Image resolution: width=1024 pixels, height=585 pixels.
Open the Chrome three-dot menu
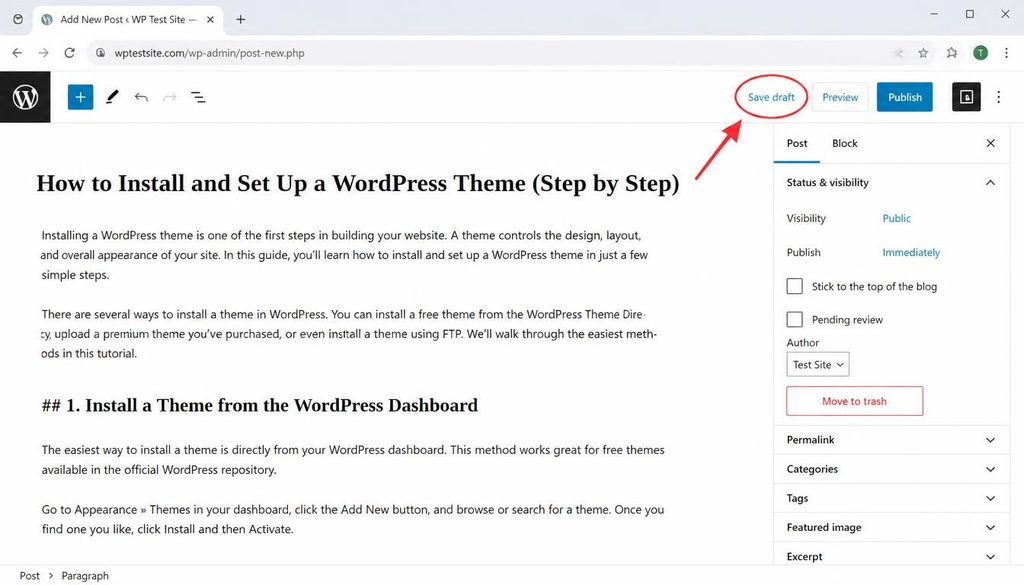click(x=1006, y=53)
